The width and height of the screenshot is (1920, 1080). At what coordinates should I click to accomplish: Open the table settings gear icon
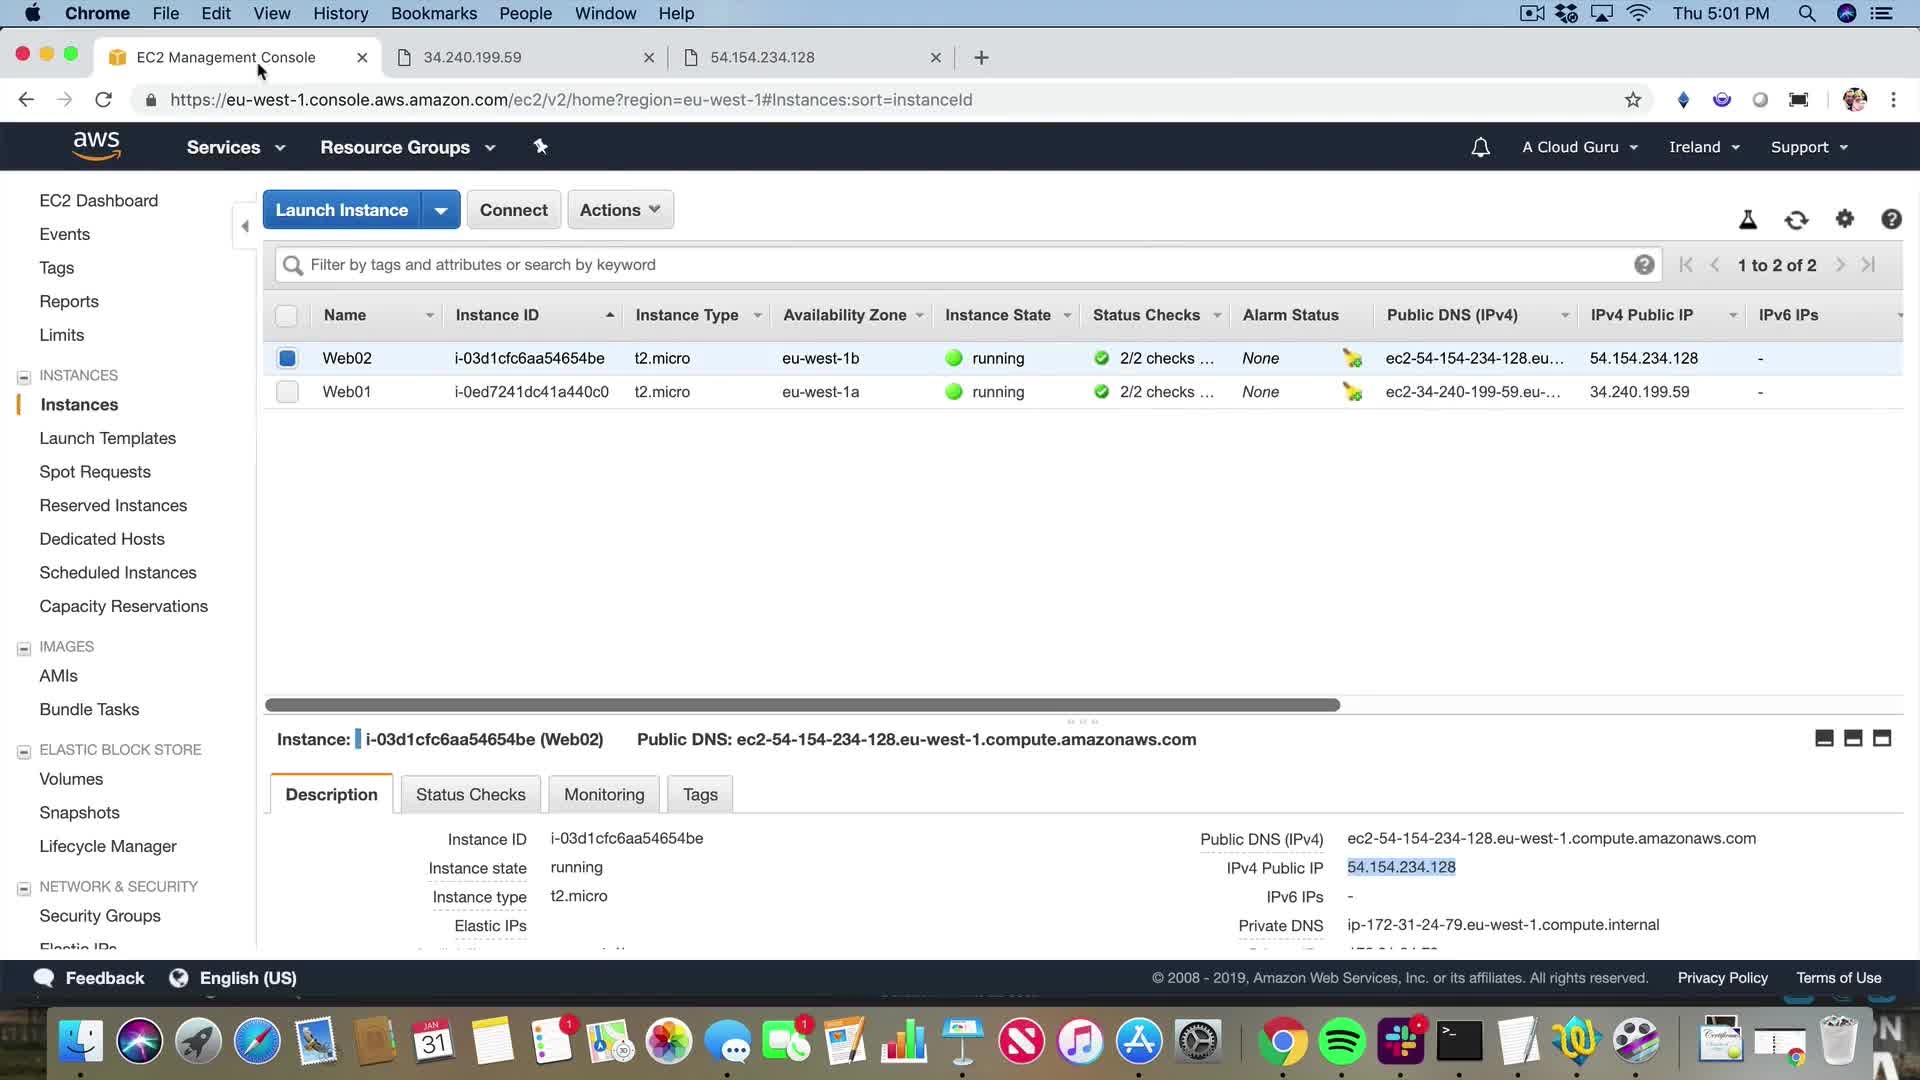point(1844,219)
